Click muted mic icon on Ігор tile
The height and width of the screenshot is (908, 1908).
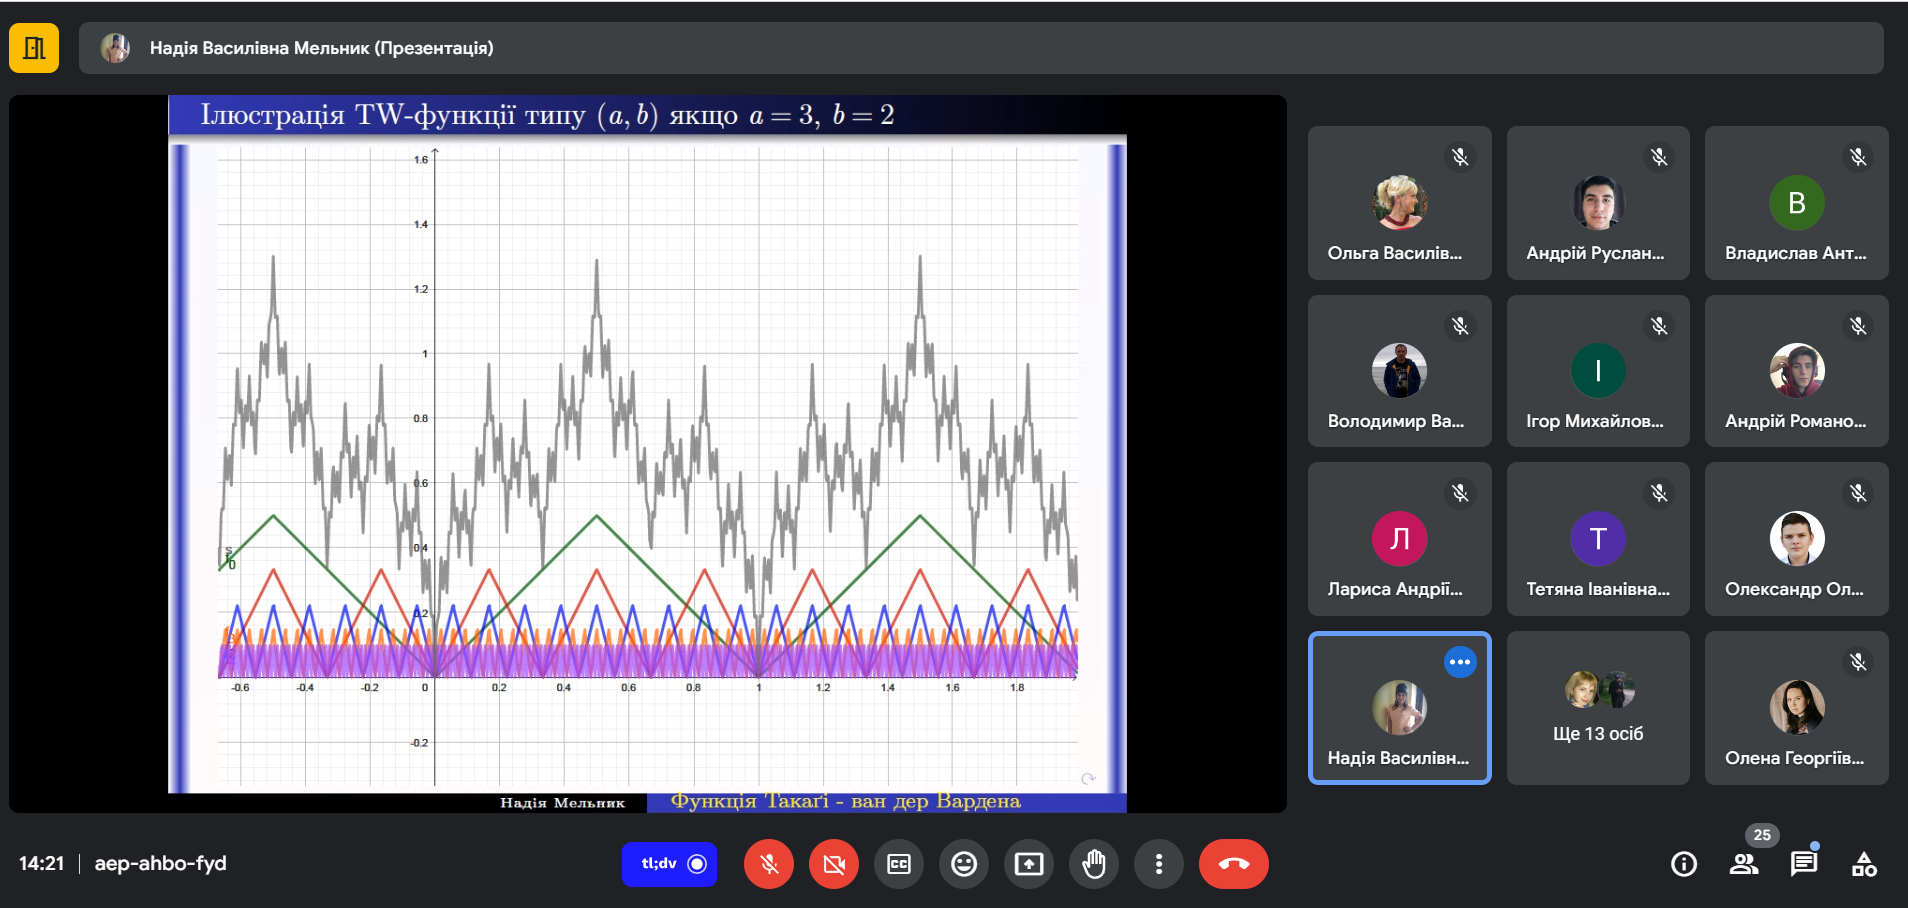(1659, 326)
